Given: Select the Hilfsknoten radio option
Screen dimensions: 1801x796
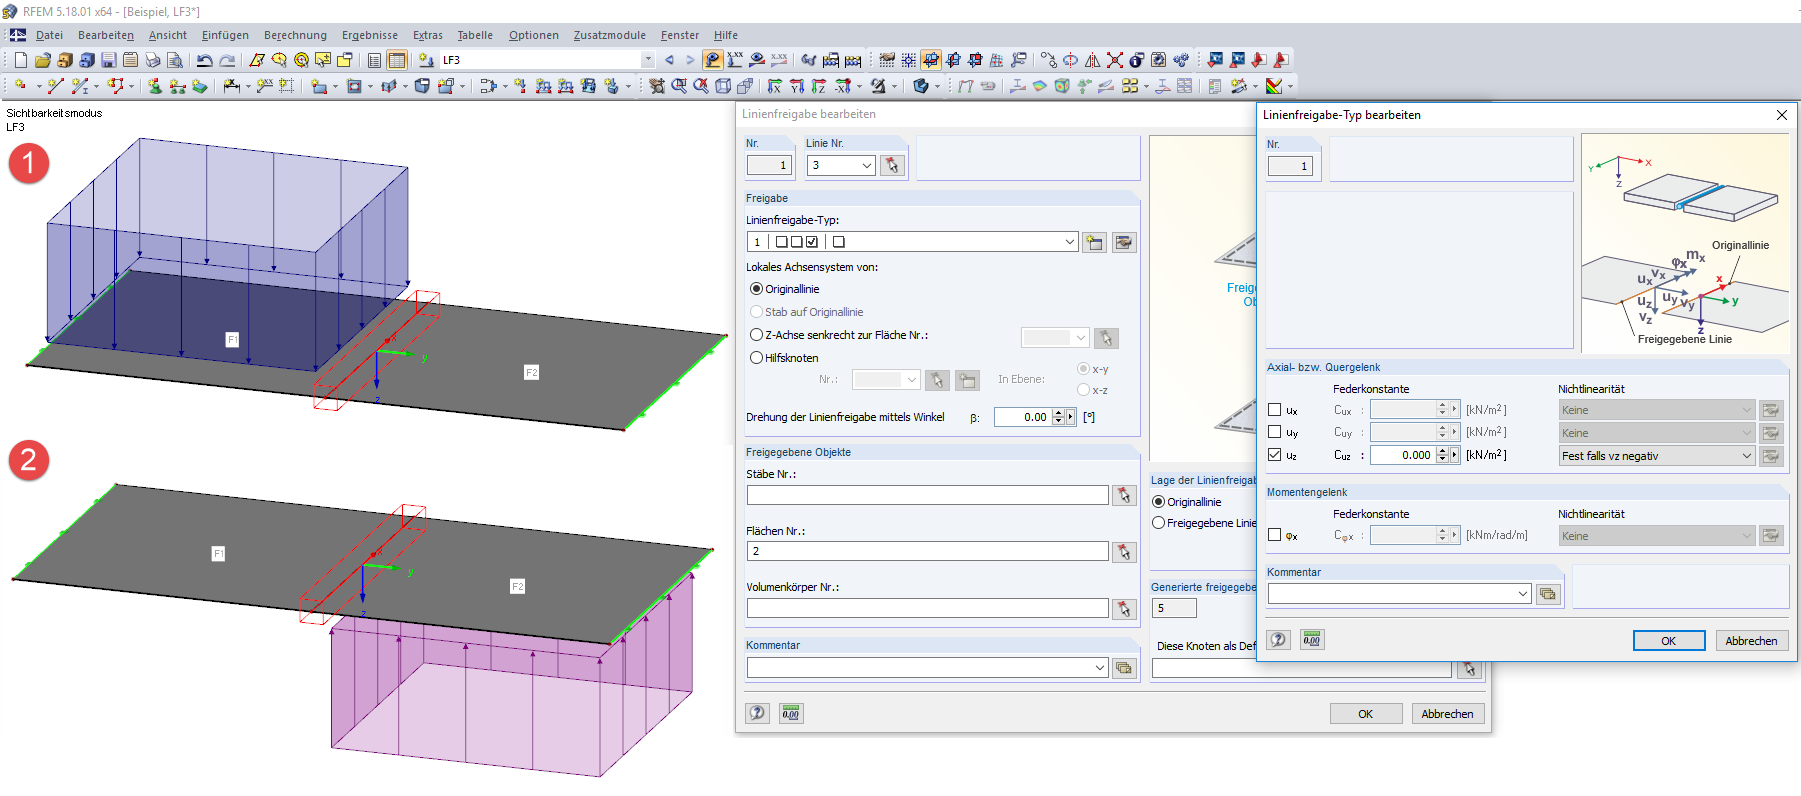Looking at the screenshot, I should click(x=757, y=358).
